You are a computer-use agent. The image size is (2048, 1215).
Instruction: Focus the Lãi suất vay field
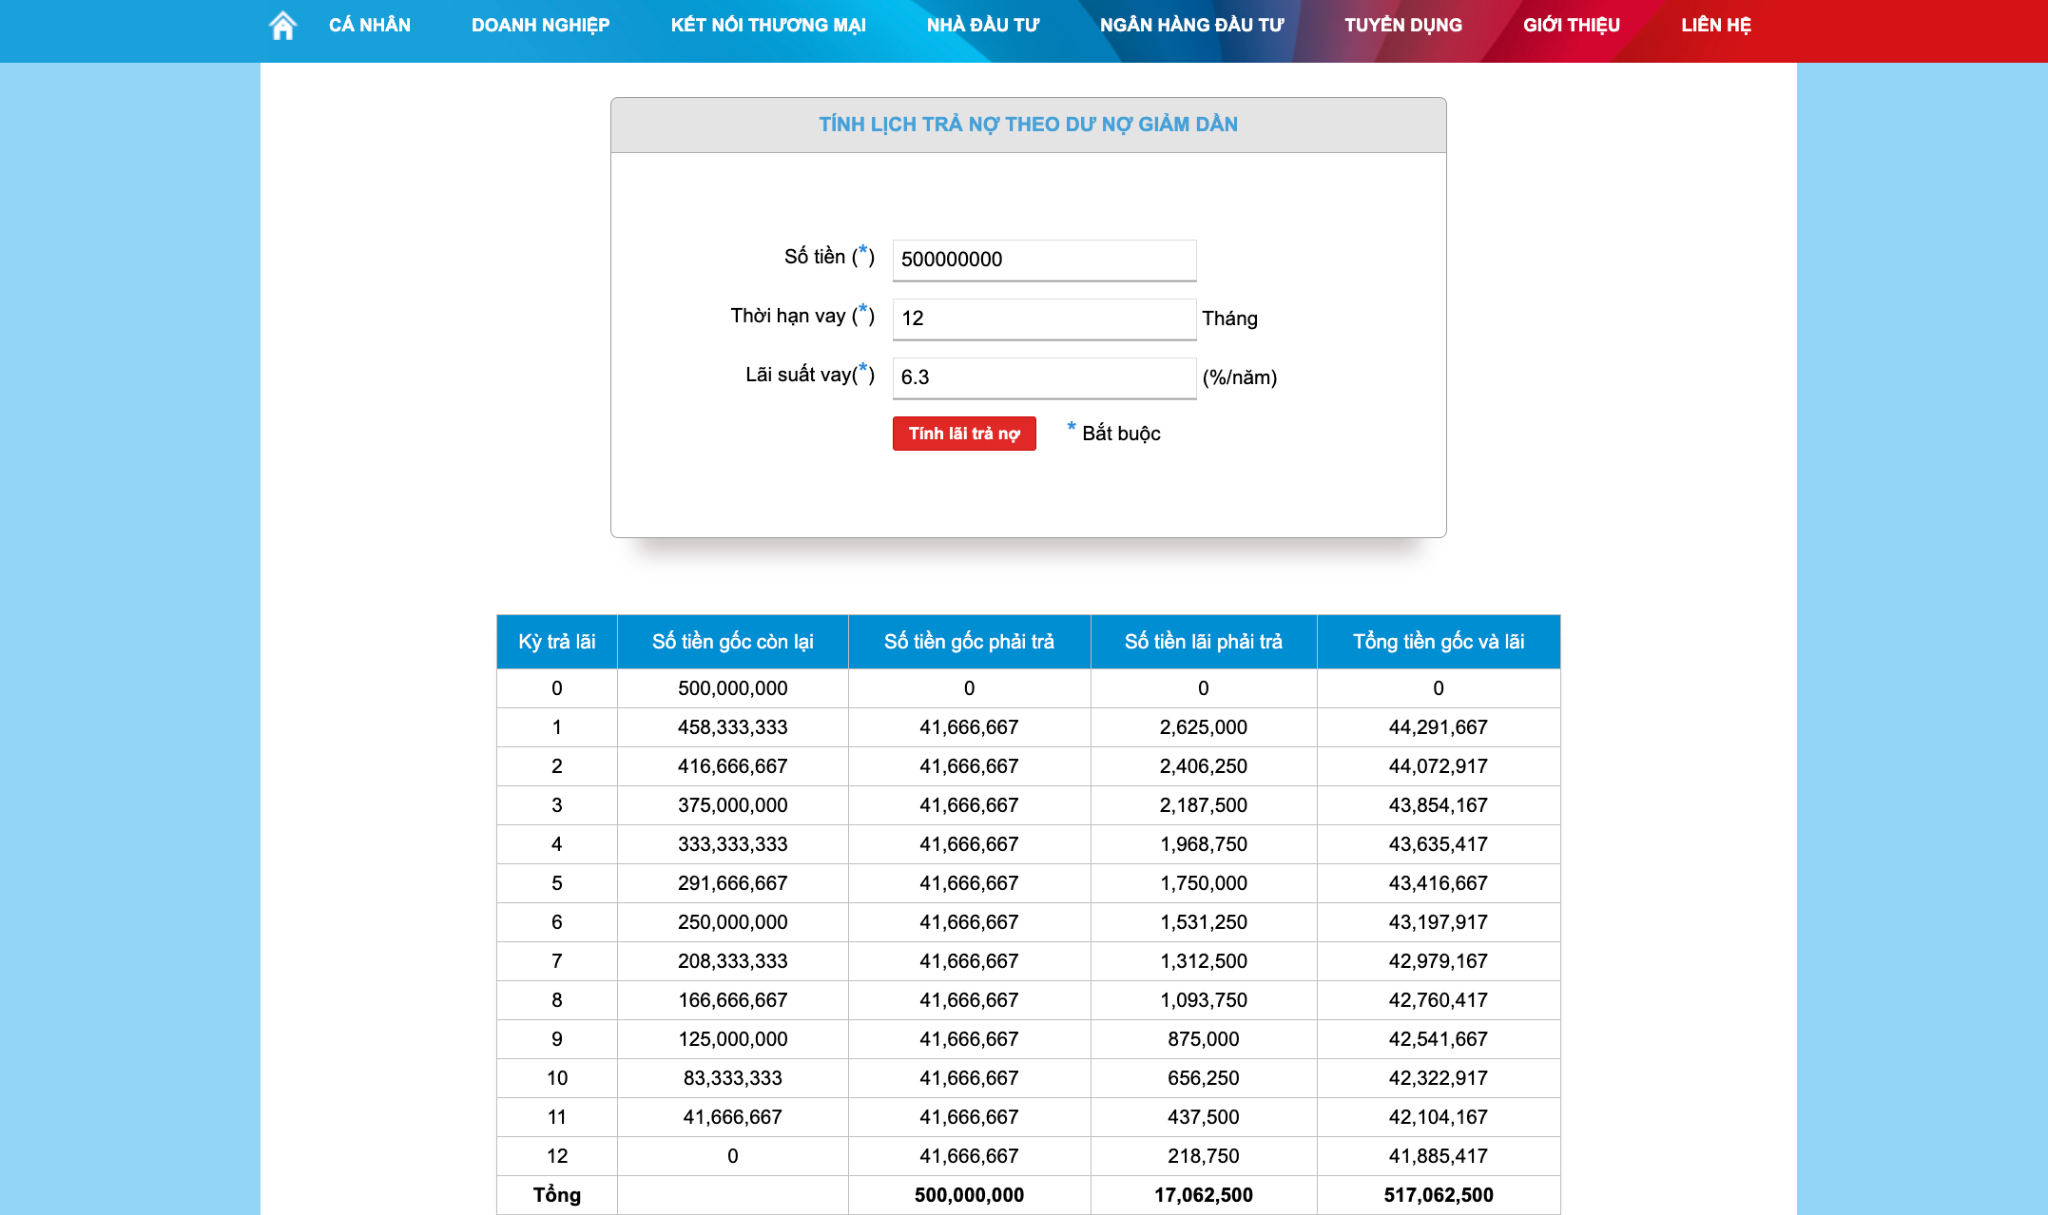(1044, 378)
